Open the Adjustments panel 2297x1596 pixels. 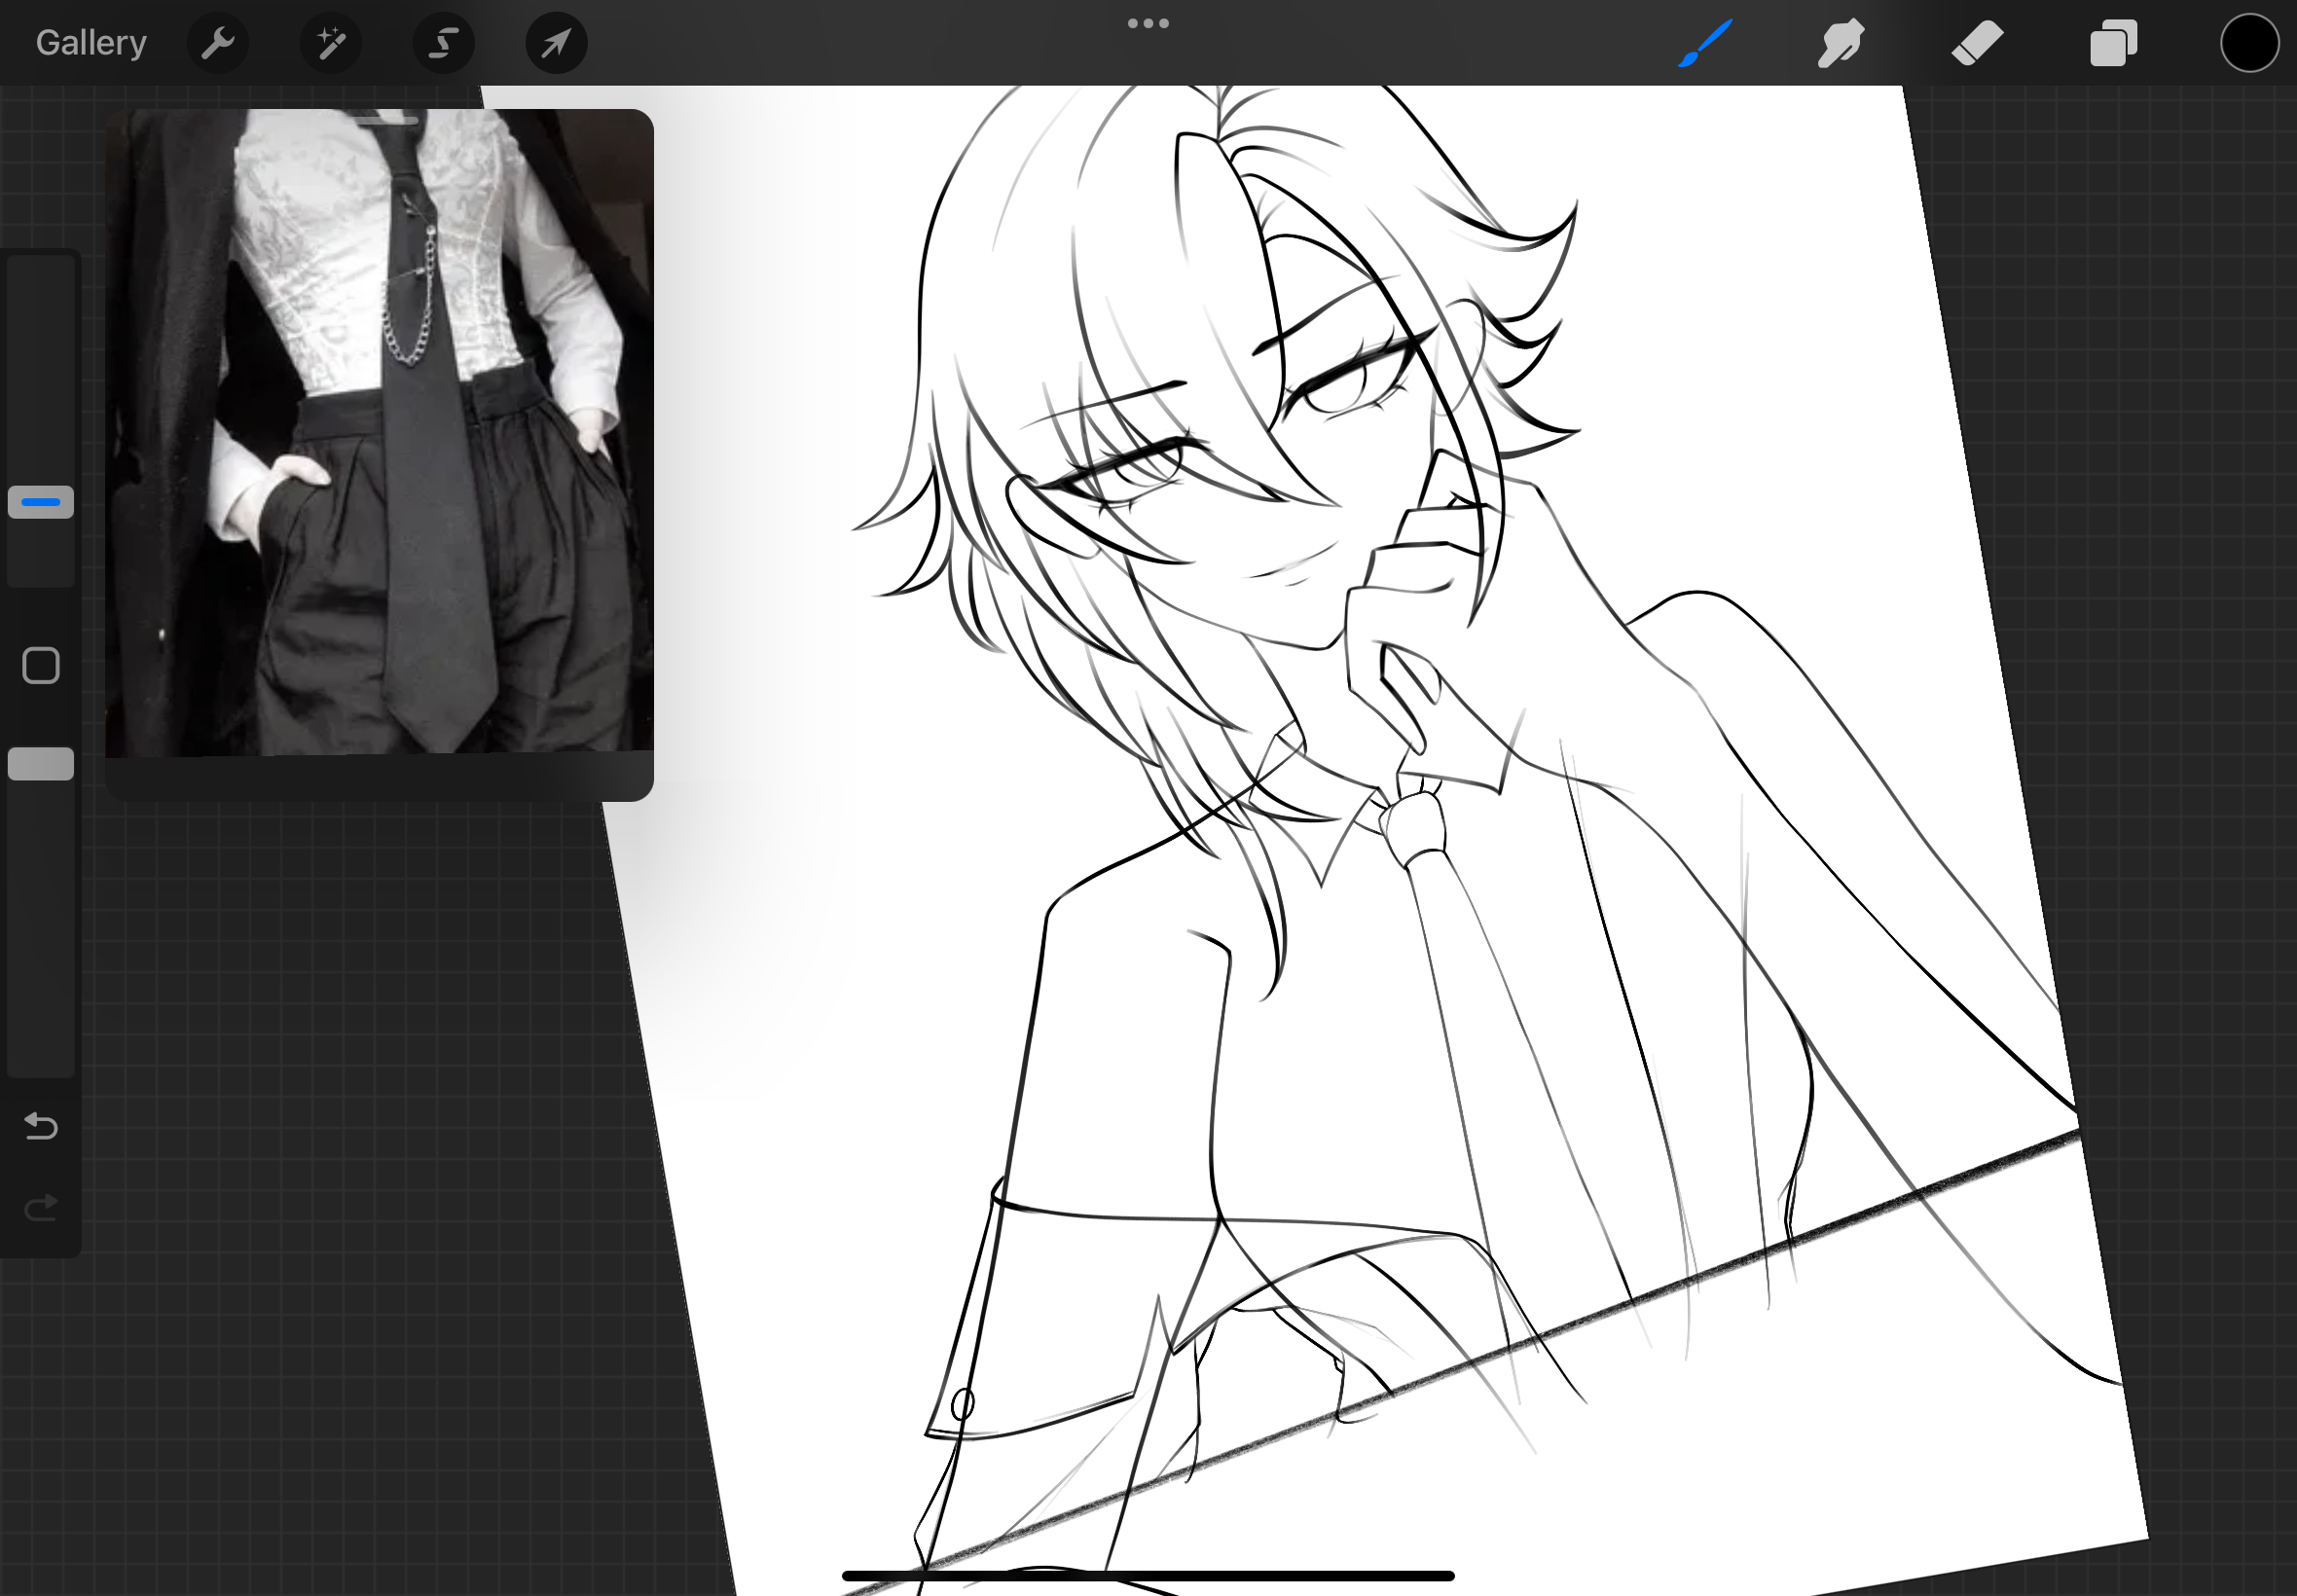[330, 43]
